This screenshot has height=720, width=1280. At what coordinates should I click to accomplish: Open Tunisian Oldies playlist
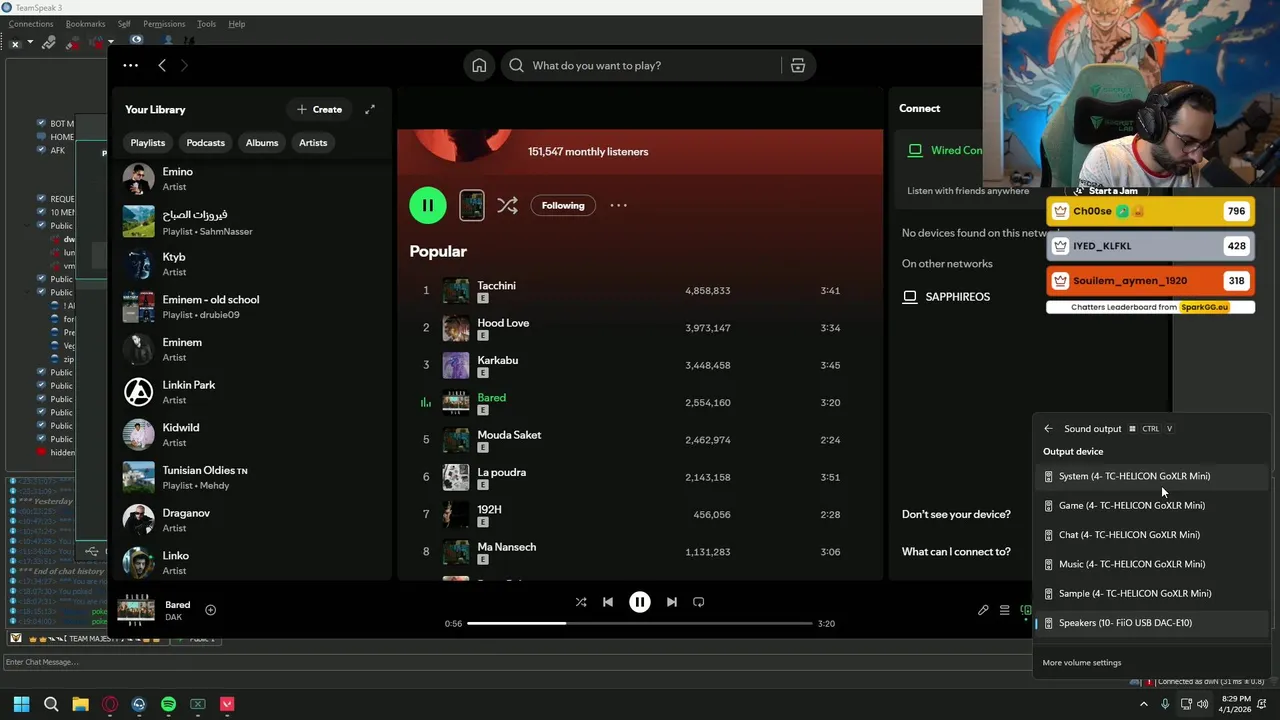(252, 477)
